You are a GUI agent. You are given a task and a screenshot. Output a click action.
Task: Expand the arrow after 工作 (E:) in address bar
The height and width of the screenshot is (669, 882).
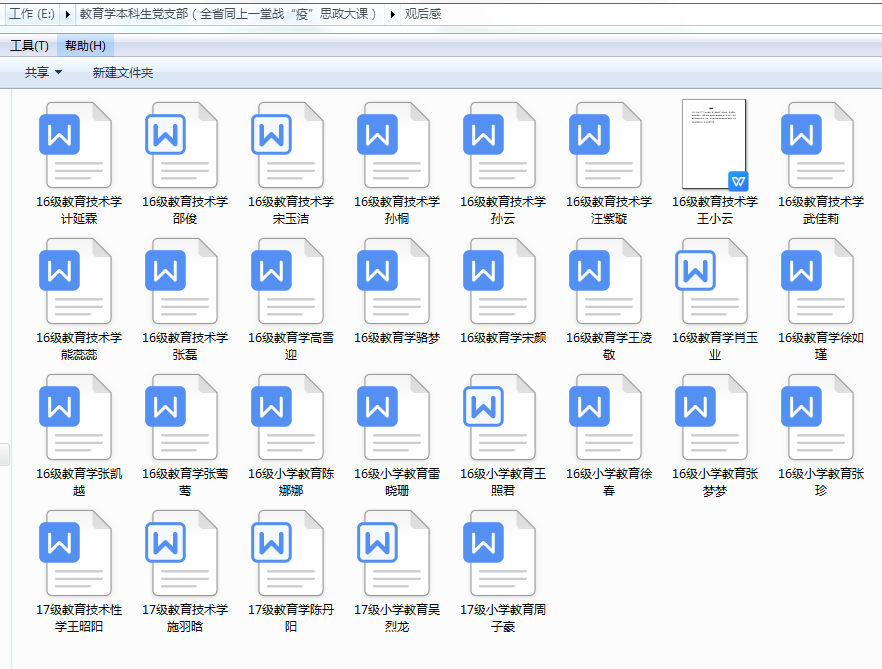click(x=67, y=14)
